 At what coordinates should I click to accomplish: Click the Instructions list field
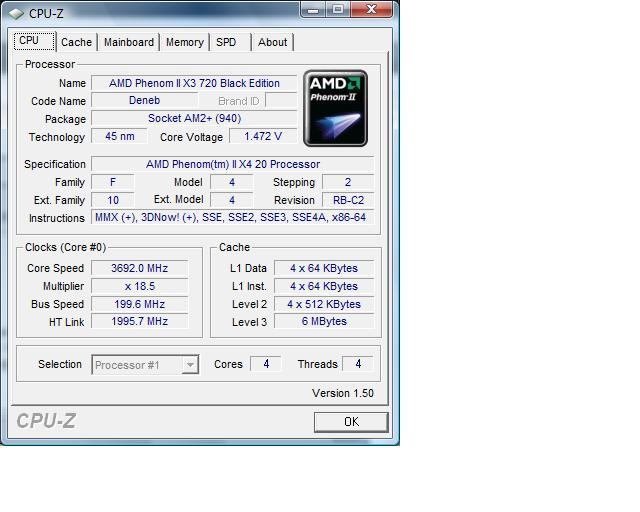pyautogui.click(x=233, y=217)
